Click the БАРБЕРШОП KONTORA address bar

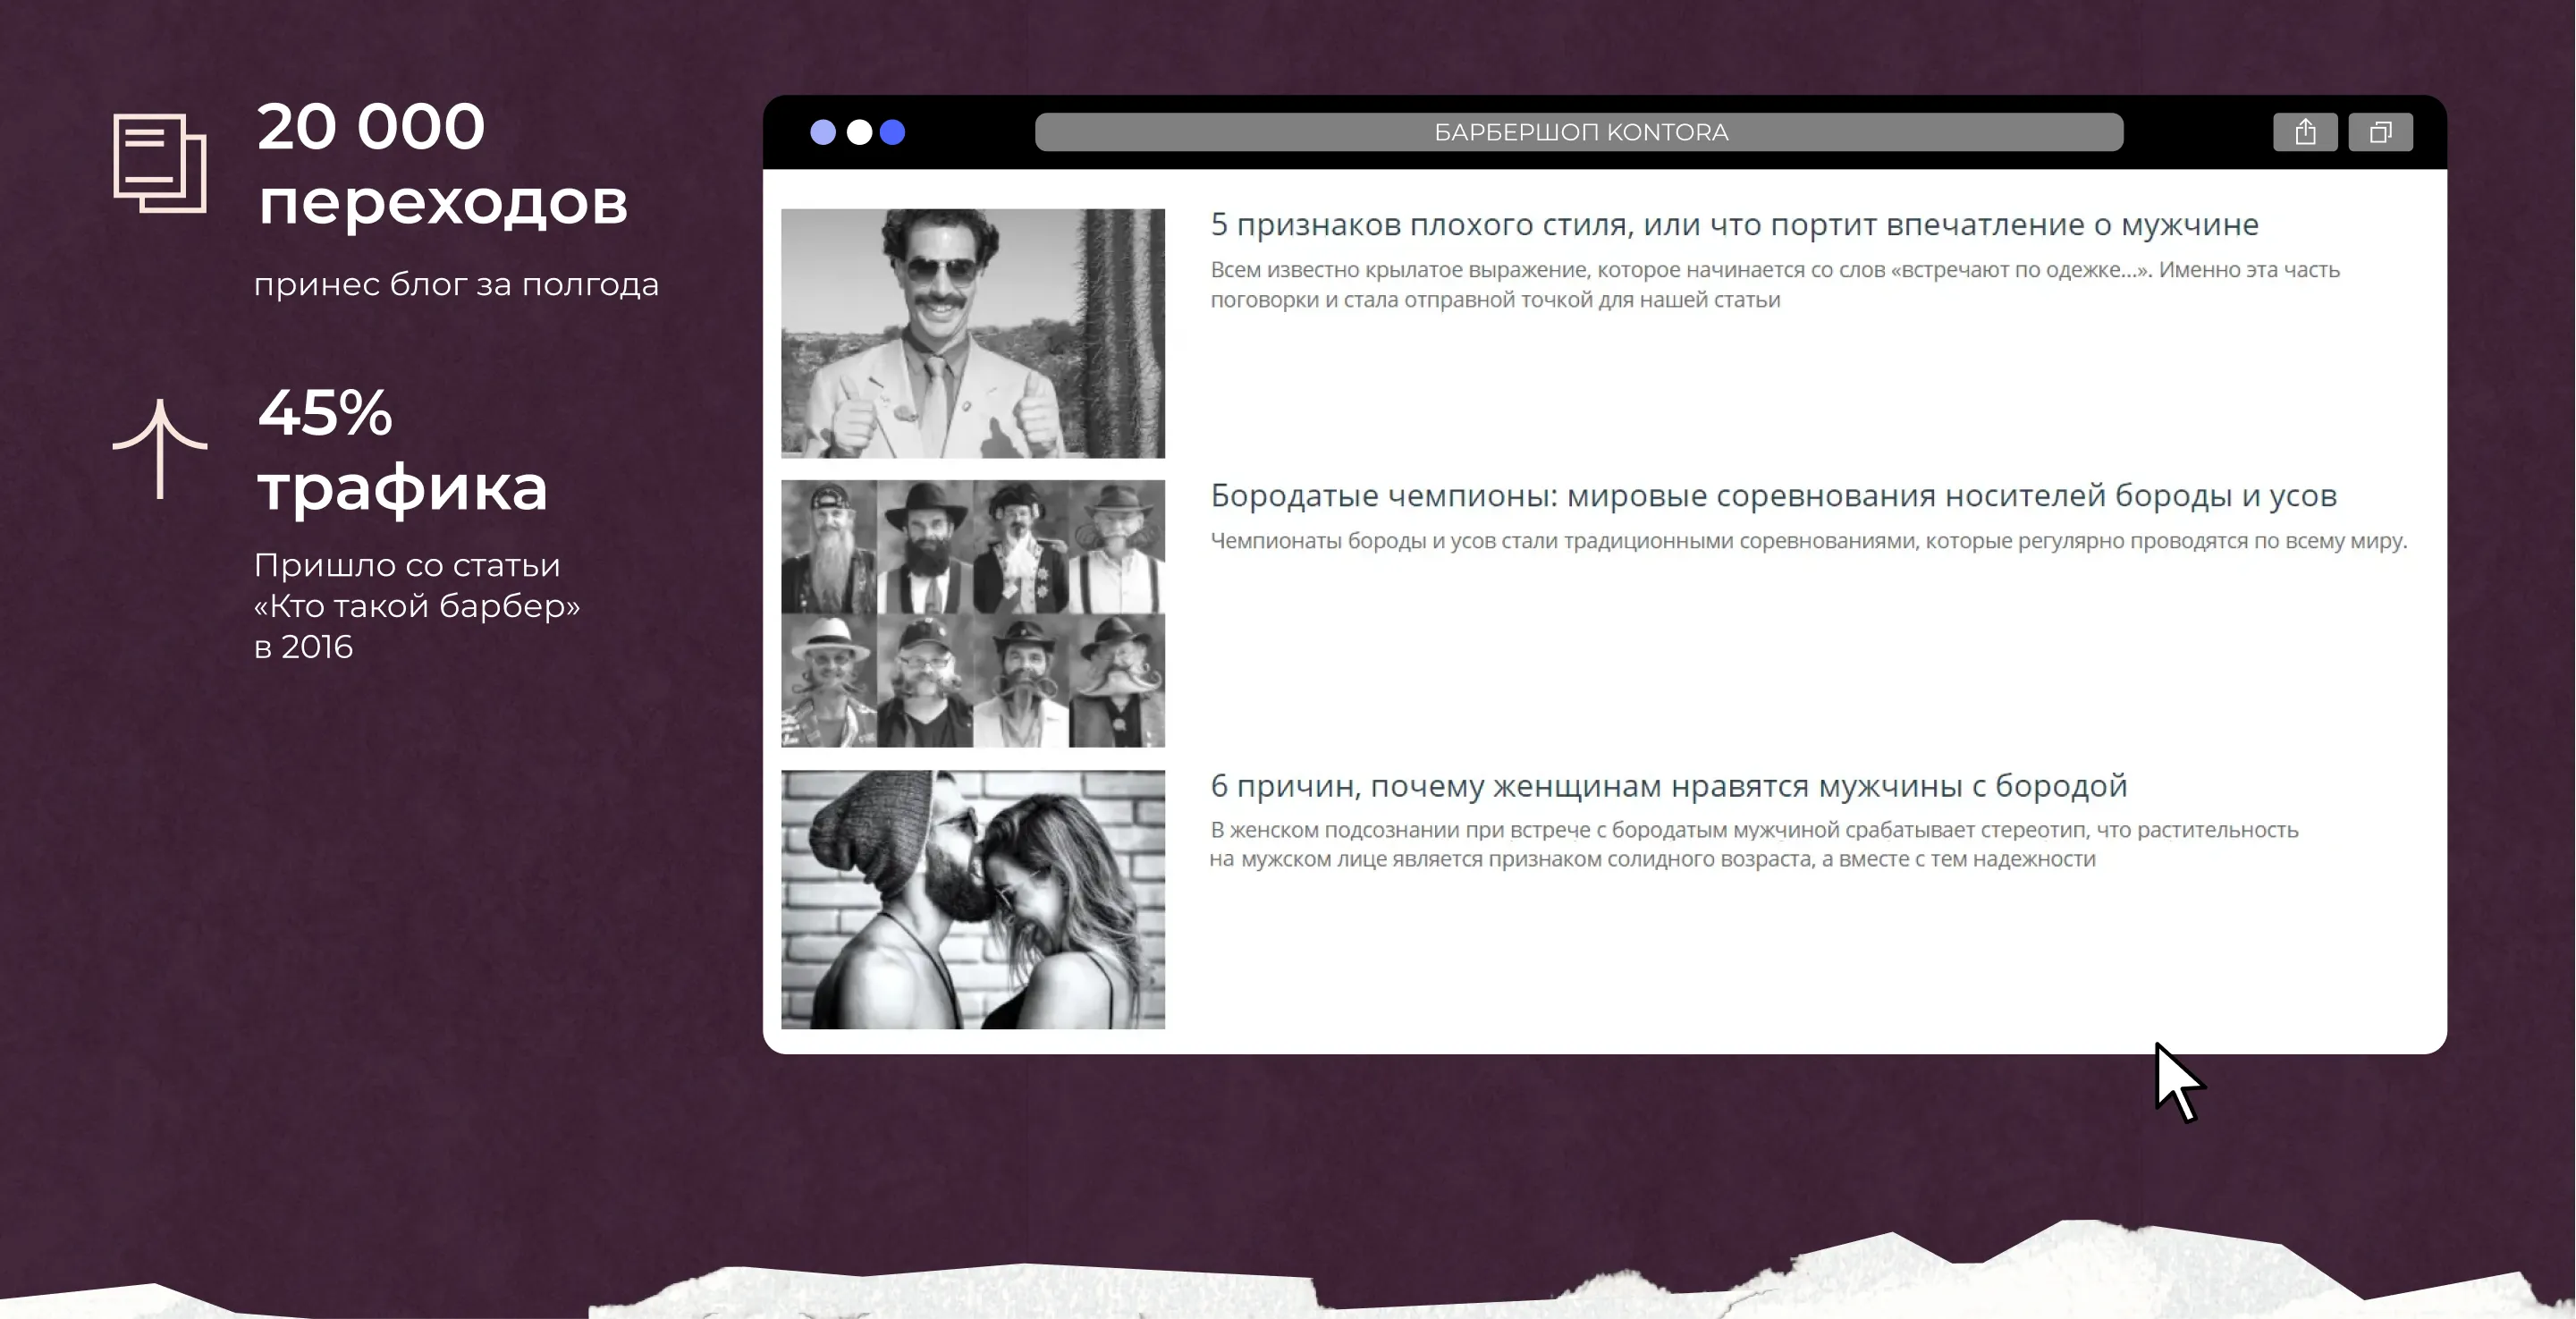click(1579, 132)
